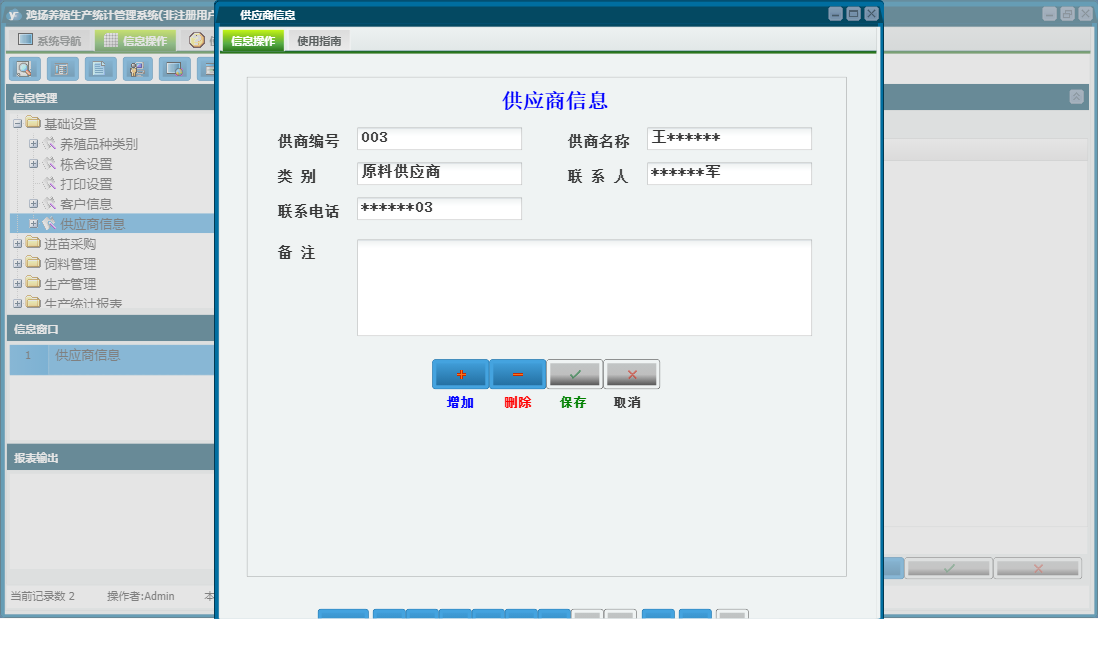Switch to the 使用指南 tab

pos(317,42)
